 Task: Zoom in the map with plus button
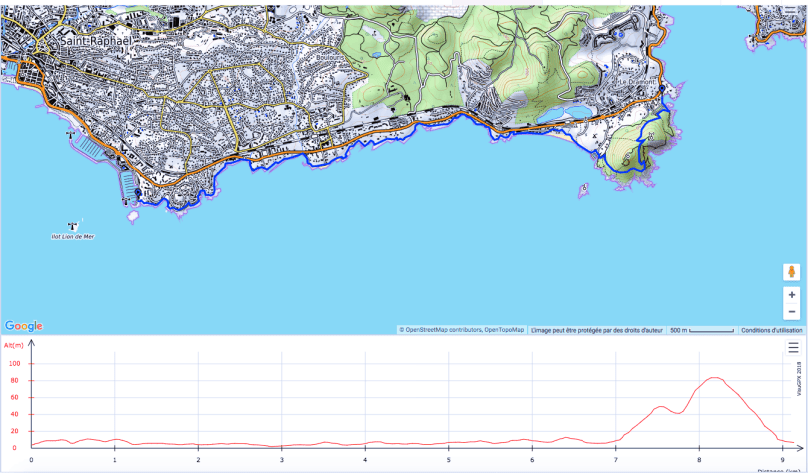pyautogui.click(x=792, y=295)
